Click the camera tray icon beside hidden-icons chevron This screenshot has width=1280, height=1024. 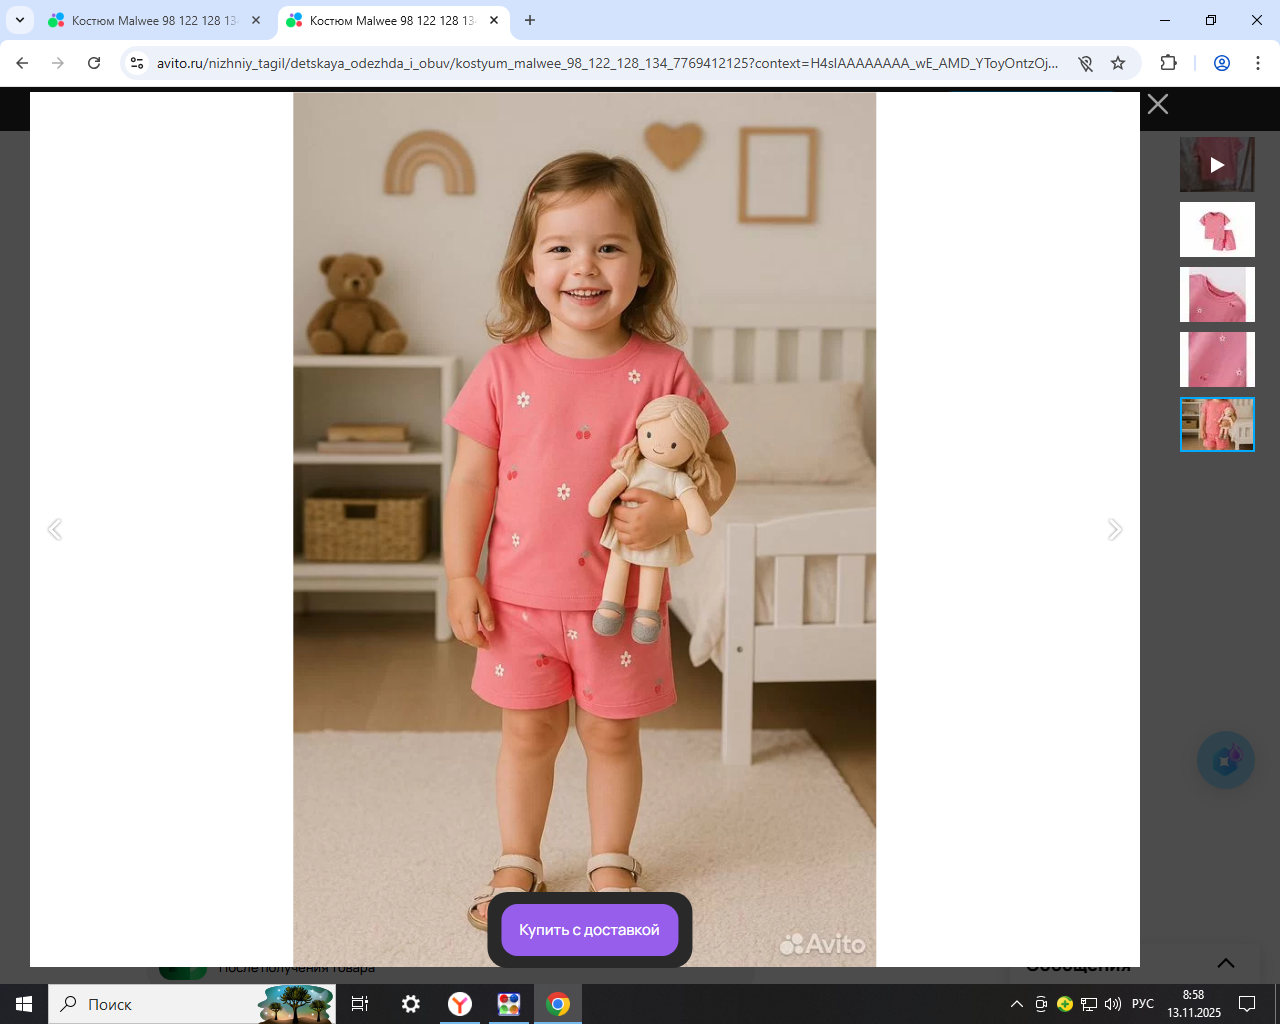(1041, 1004)
